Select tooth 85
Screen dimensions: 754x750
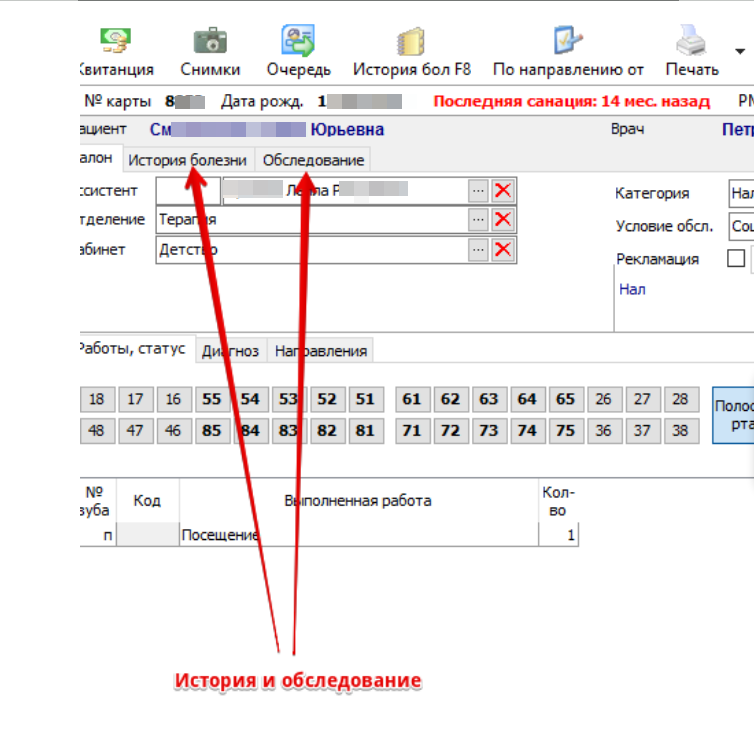(x=213, y=430)
